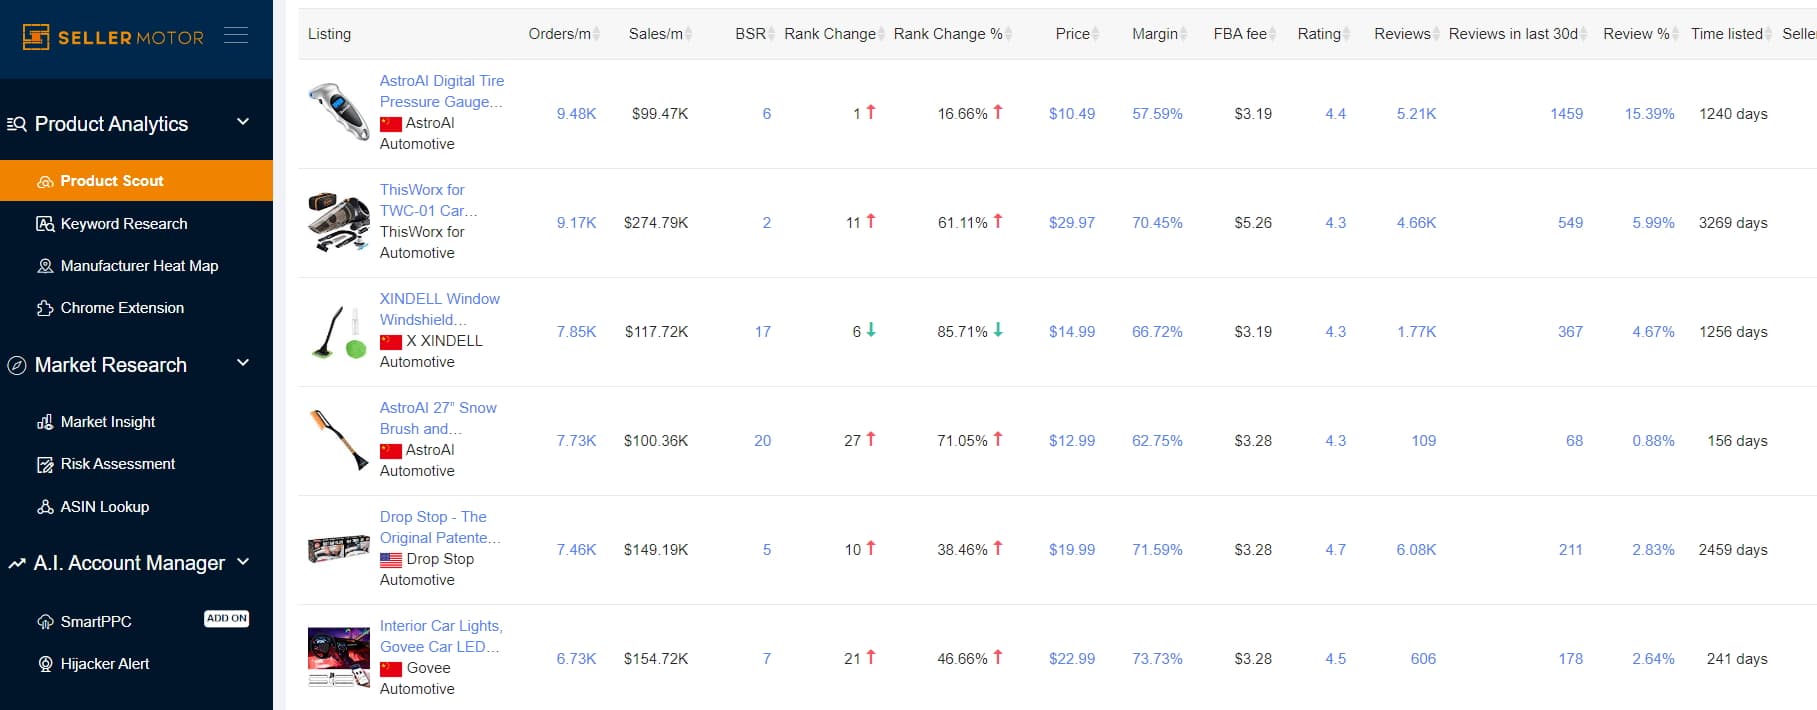Screen dimensions: 1817x710
Task: Click the red rank arrow in ThisWorx row
Action: click(871, 222)
